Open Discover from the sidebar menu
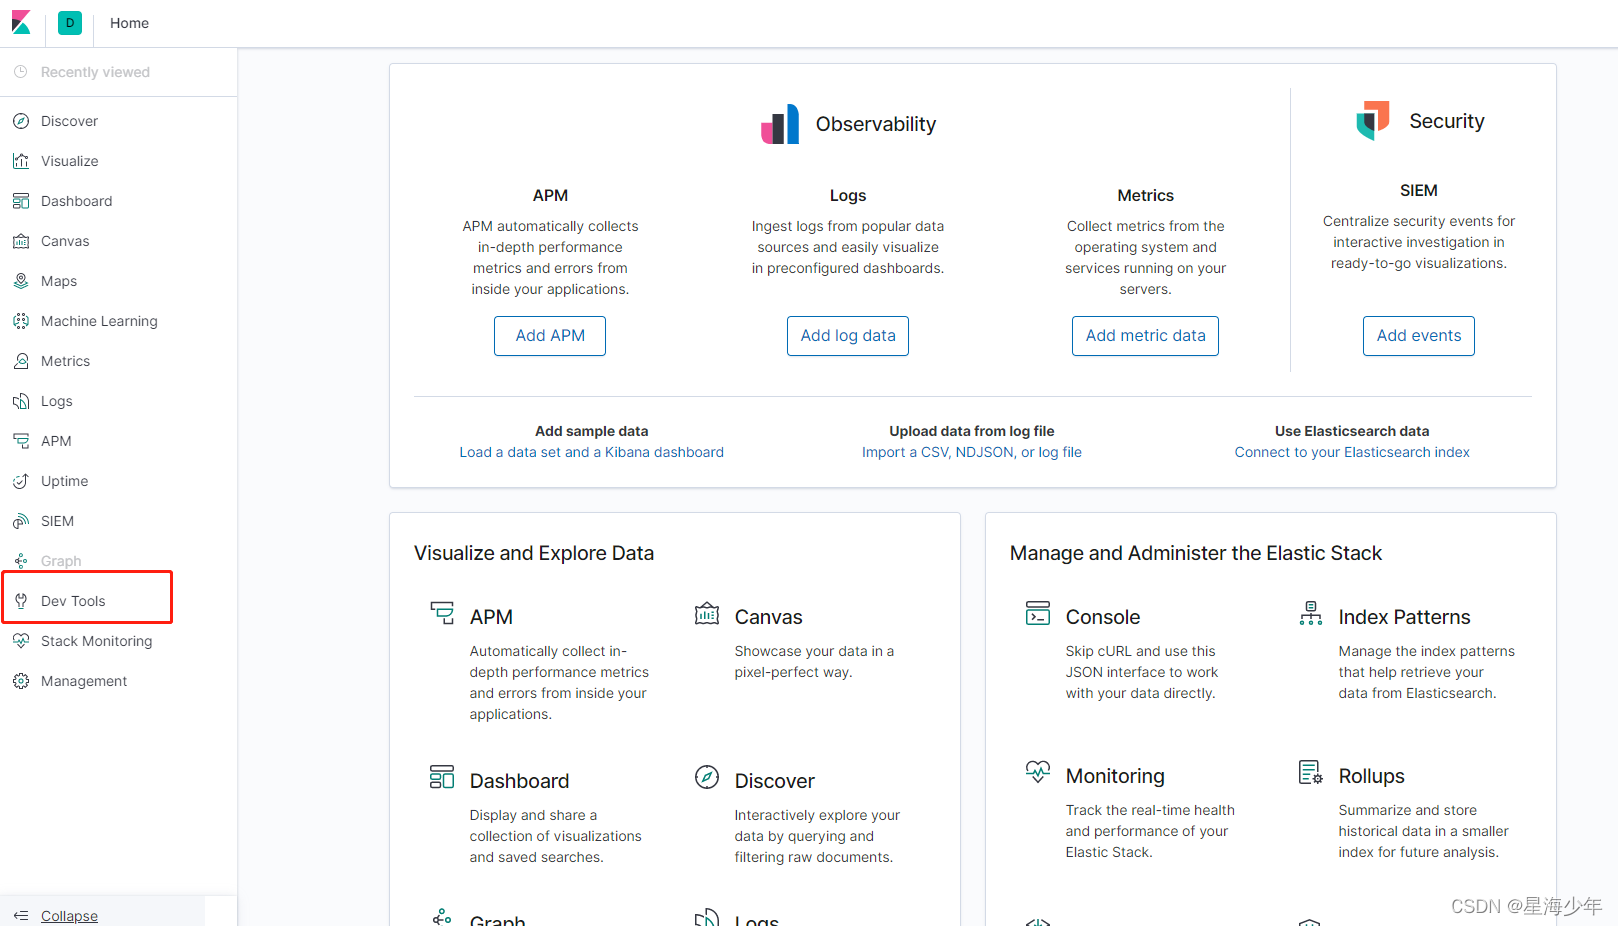1618x926 pixels. (x=69, y=121)
